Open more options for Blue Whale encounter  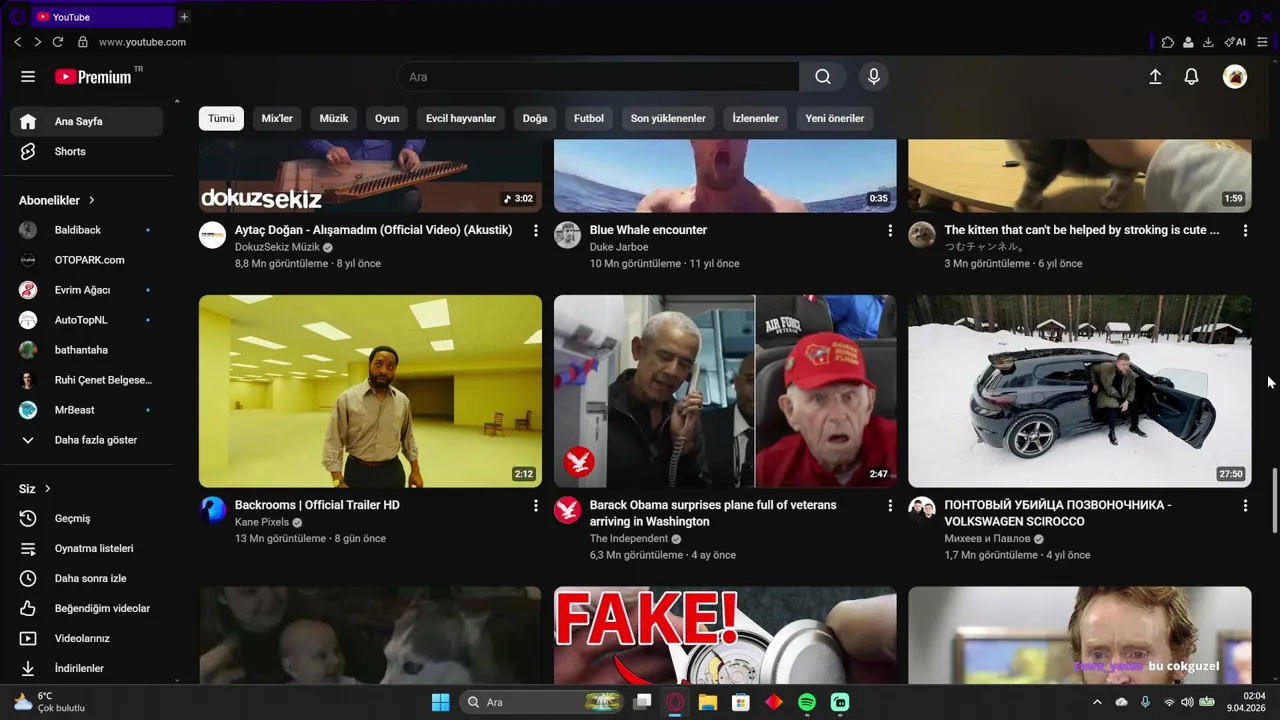click(890, 231)
